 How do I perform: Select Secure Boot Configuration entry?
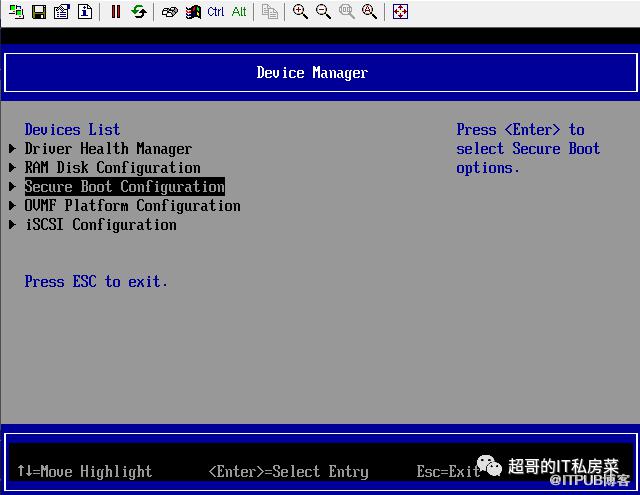click(124, 187)
